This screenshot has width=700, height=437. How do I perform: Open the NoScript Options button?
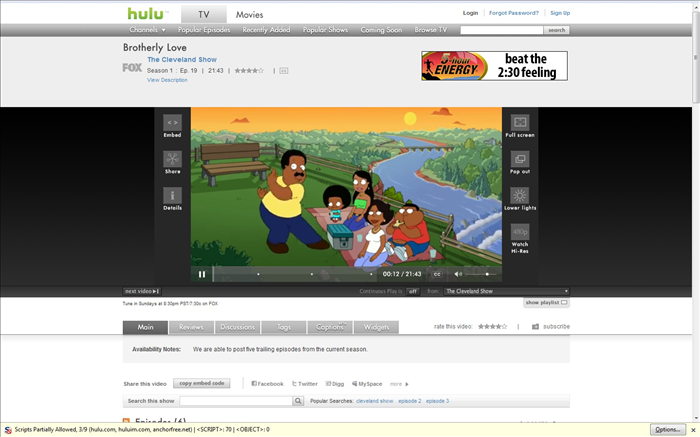[x=668, y=429]
